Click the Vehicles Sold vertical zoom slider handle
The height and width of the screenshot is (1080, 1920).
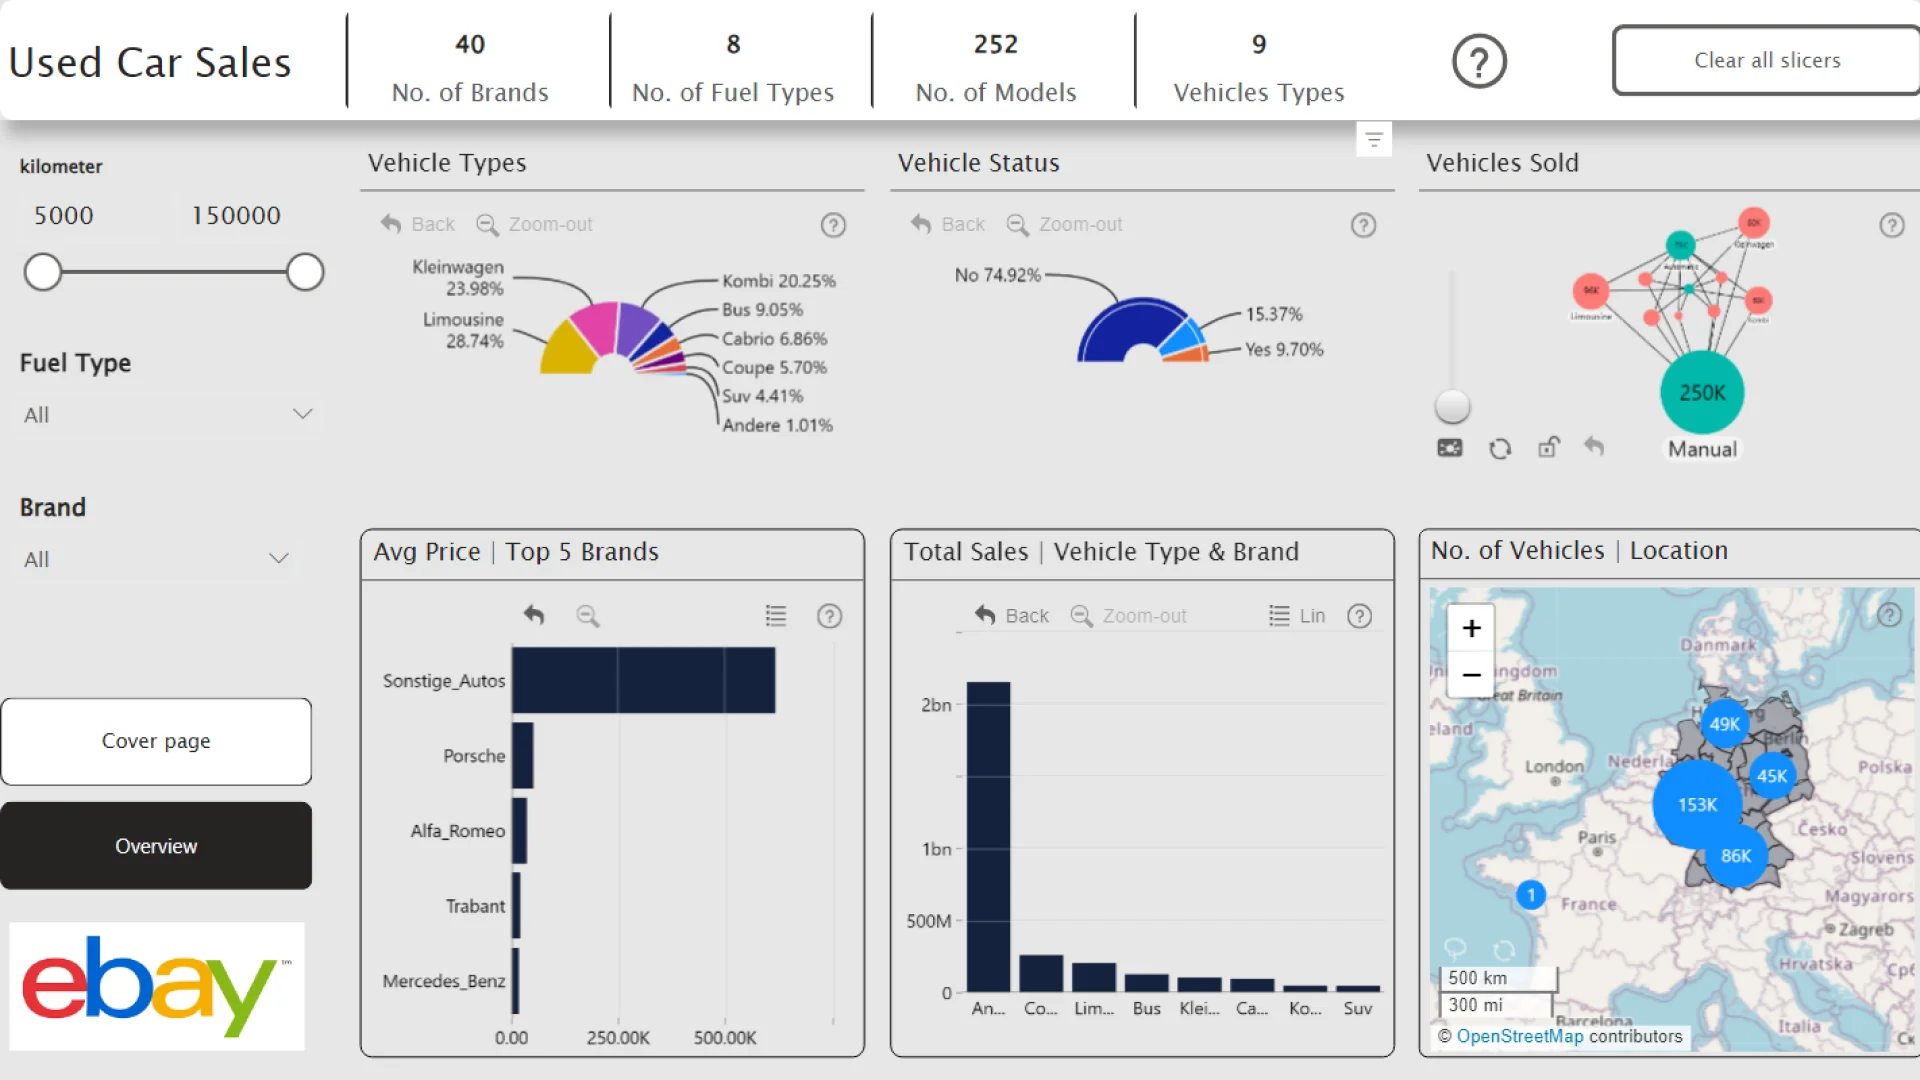(1452, 406)
